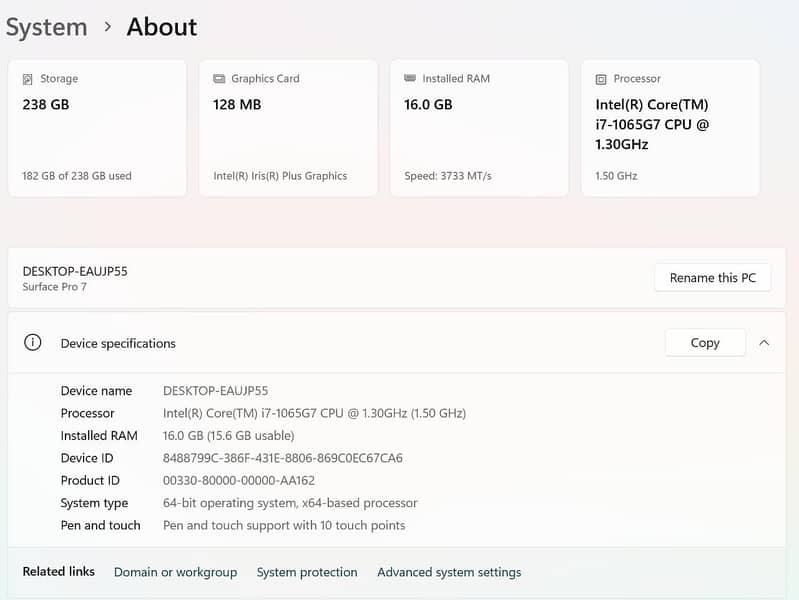Open the Storage 238 GB card
This screenshot has width=799, height=600.
97,128
